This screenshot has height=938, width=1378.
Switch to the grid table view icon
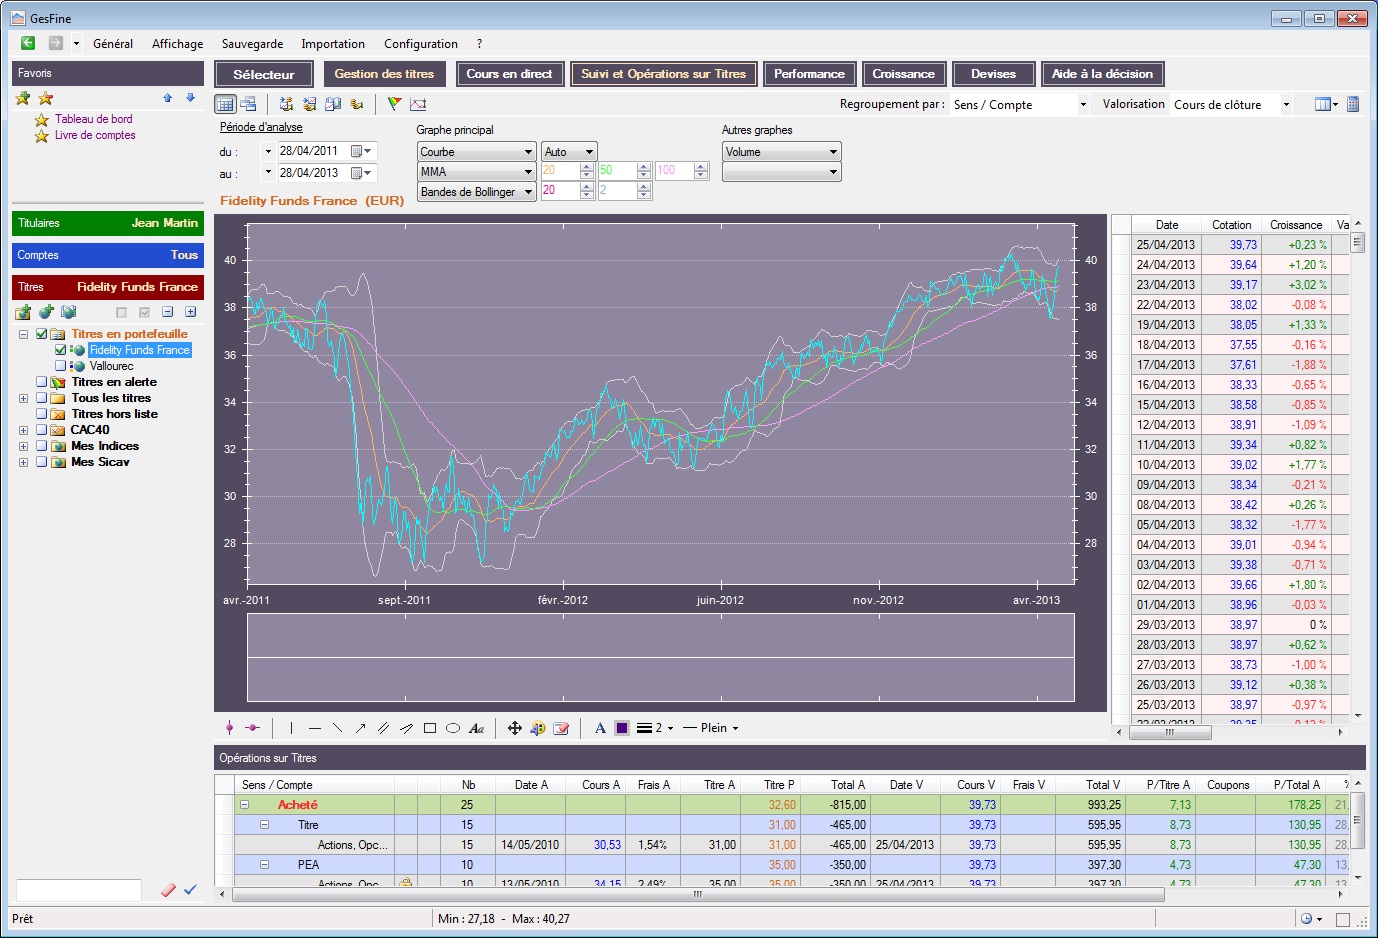click(x=225, y=104)
